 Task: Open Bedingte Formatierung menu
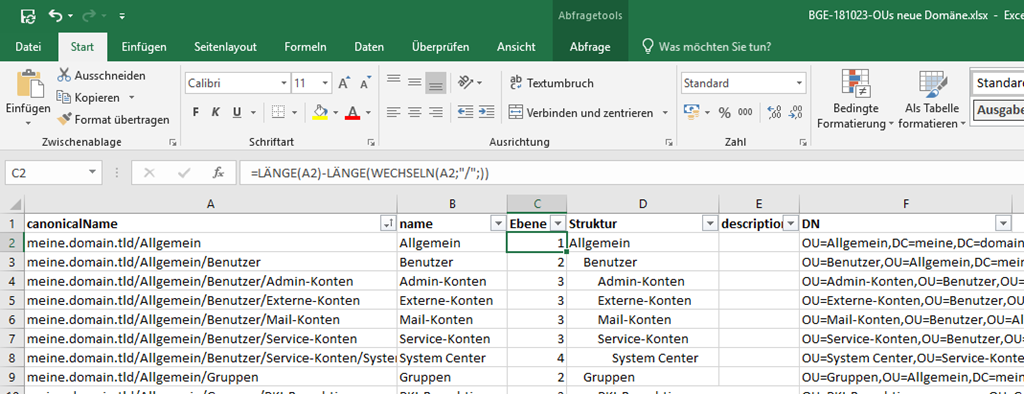pos(856,99)
